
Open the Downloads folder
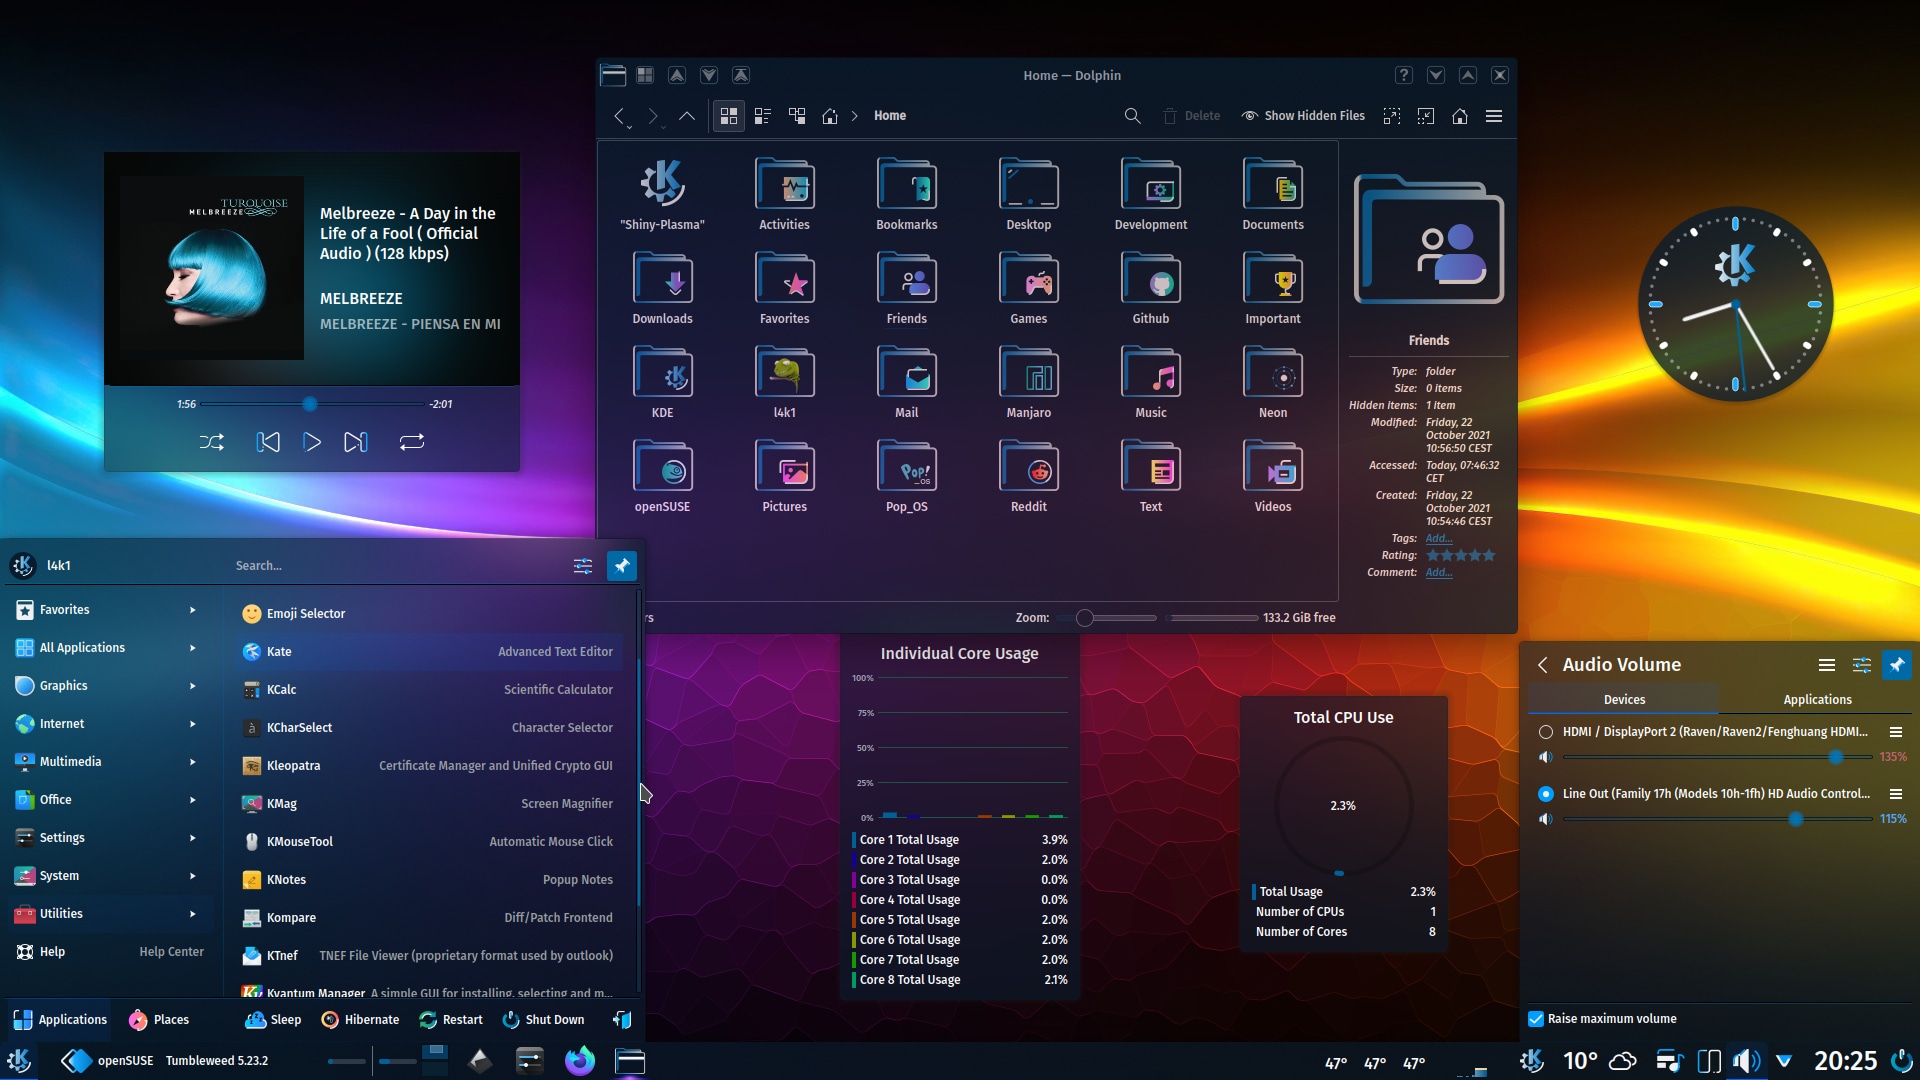point(662,289)
